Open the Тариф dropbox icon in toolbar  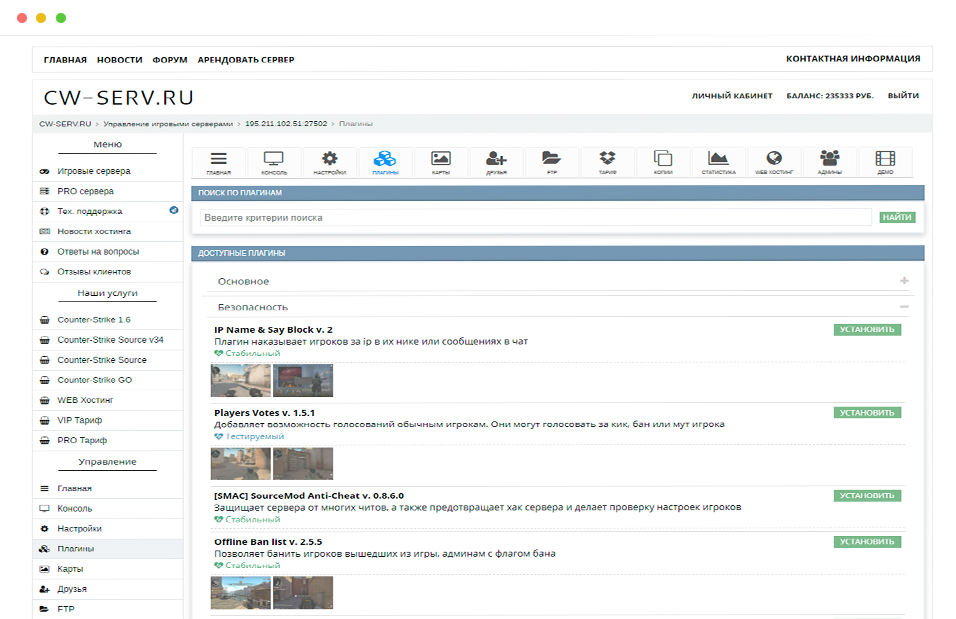point(607,161)
